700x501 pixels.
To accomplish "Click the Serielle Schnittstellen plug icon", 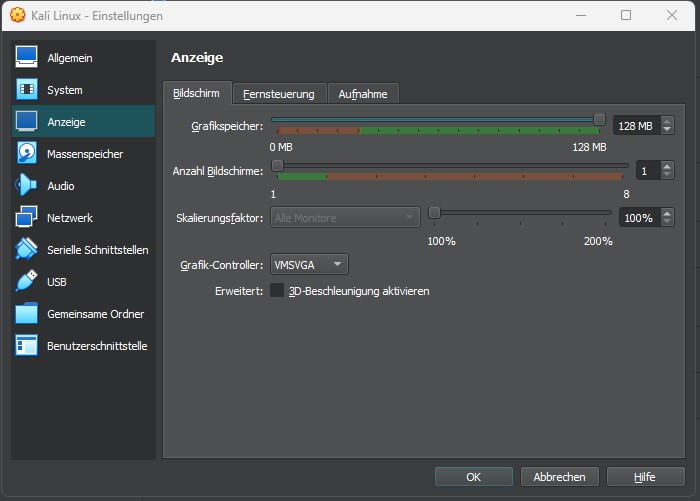I will [x=26, y=249].
